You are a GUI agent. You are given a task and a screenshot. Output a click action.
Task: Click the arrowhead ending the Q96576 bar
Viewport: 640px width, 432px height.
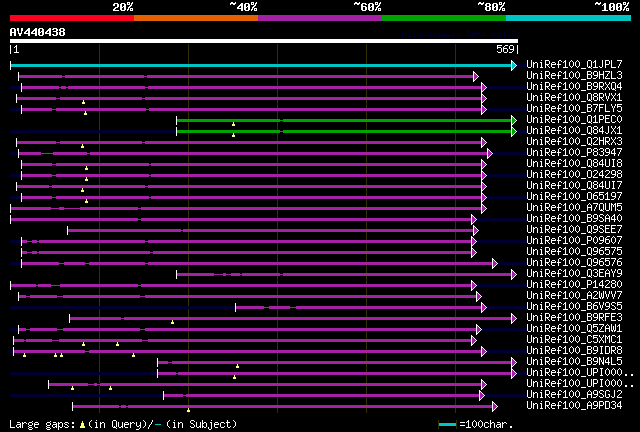point(495,263)
